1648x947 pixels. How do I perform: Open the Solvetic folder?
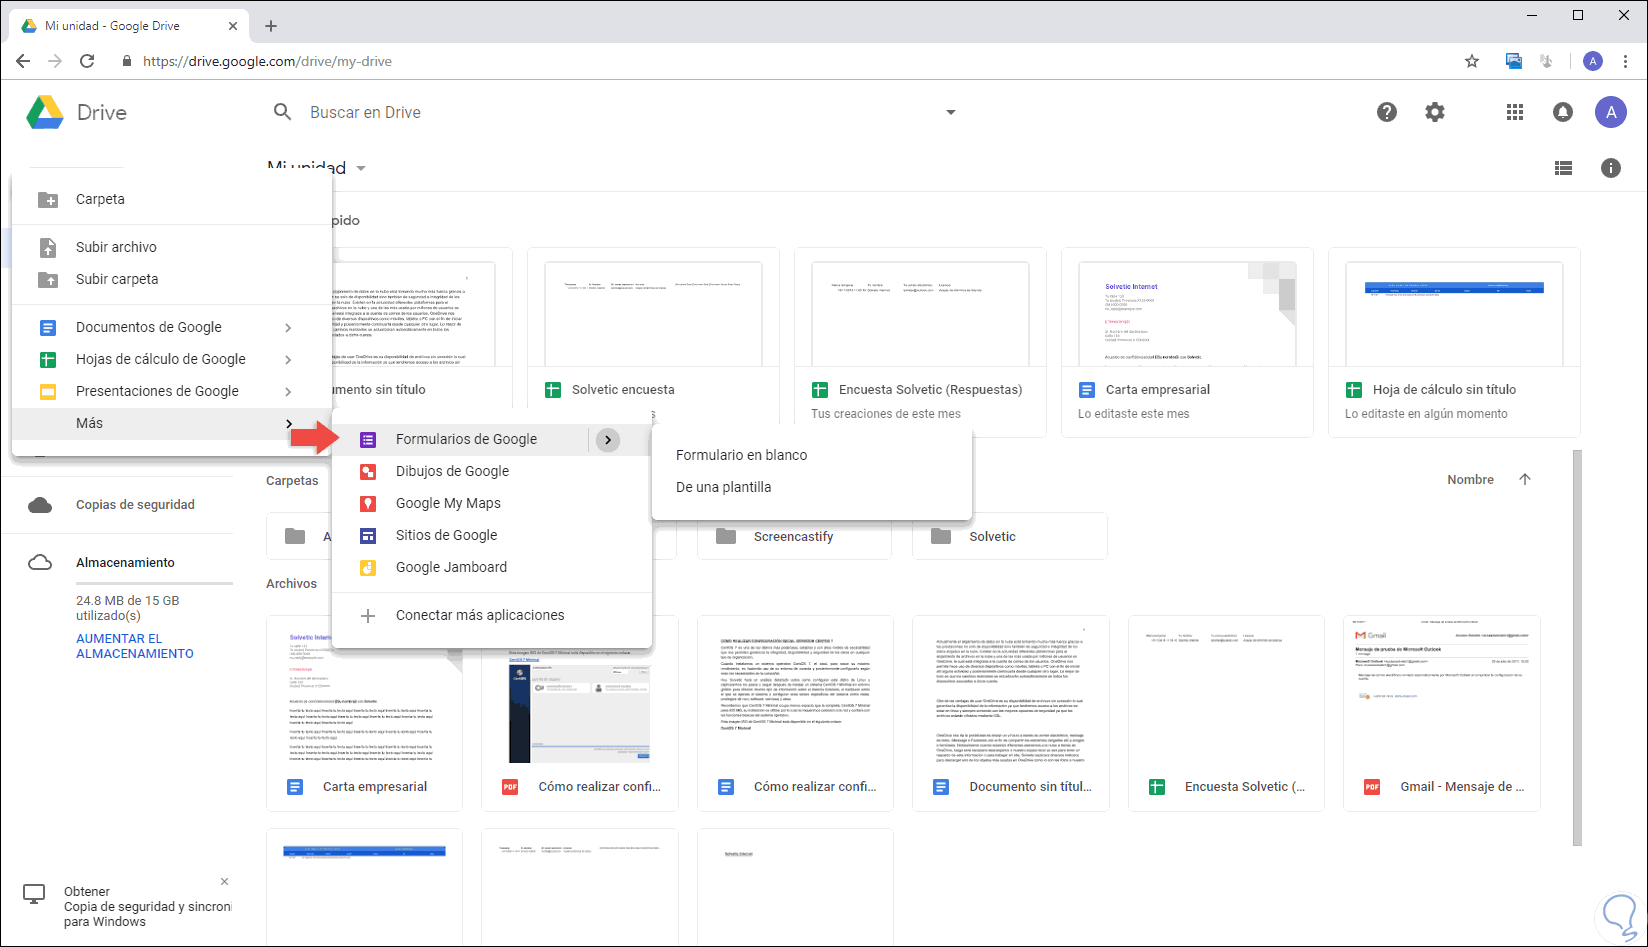[x=1010, y=537]
